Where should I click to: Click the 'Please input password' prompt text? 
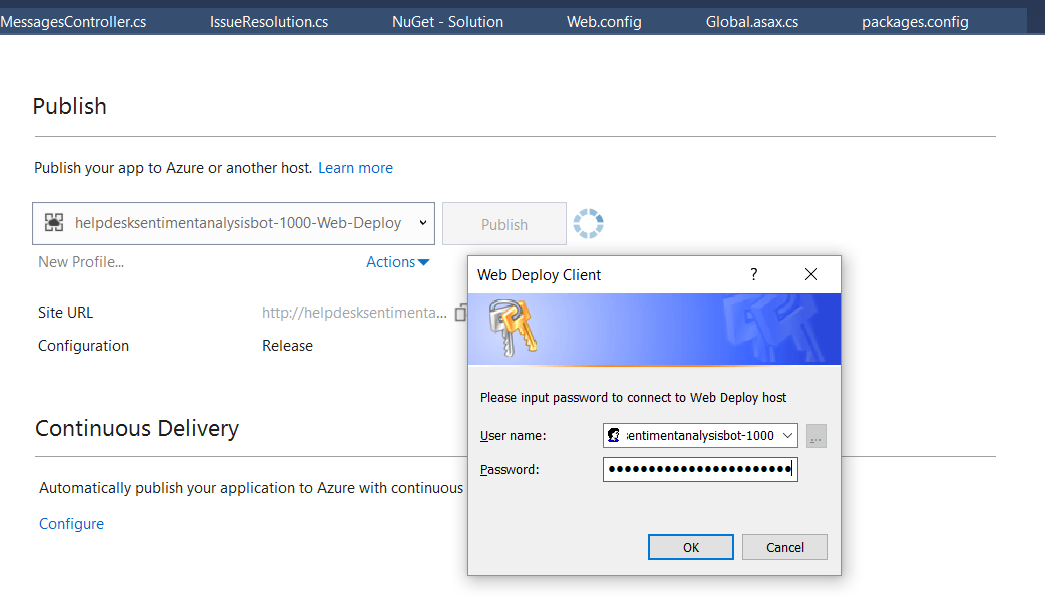(632, 398)
